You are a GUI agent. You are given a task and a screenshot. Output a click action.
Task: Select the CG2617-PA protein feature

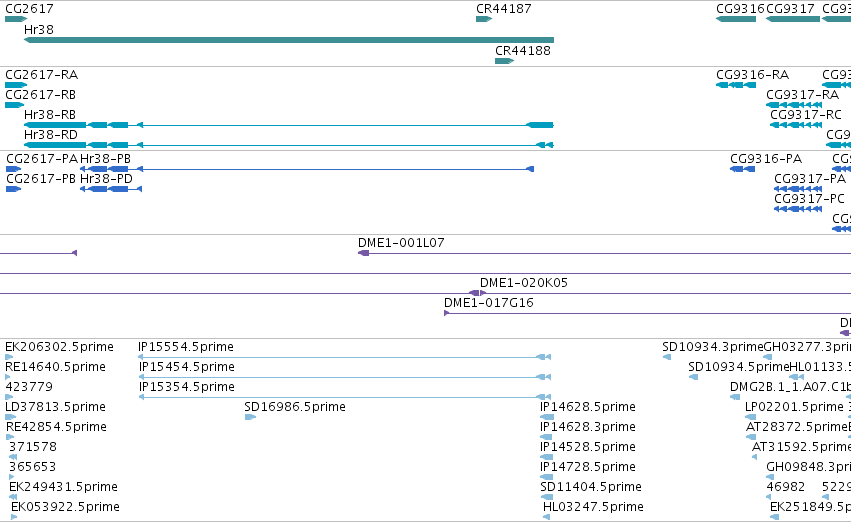pyautogui.click(x=13, y=169)
